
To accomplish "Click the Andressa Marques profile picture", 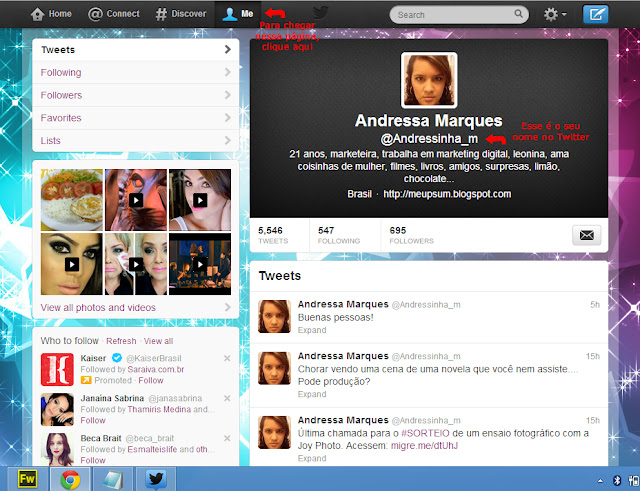I will (x=429, y=80).
